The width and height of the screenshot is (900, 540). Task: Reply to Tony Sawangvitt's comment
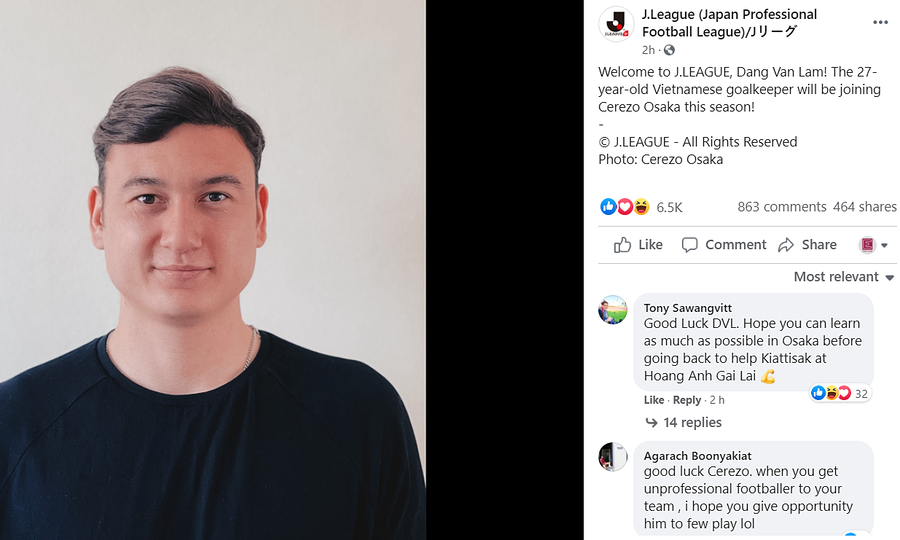coord(687,400)
